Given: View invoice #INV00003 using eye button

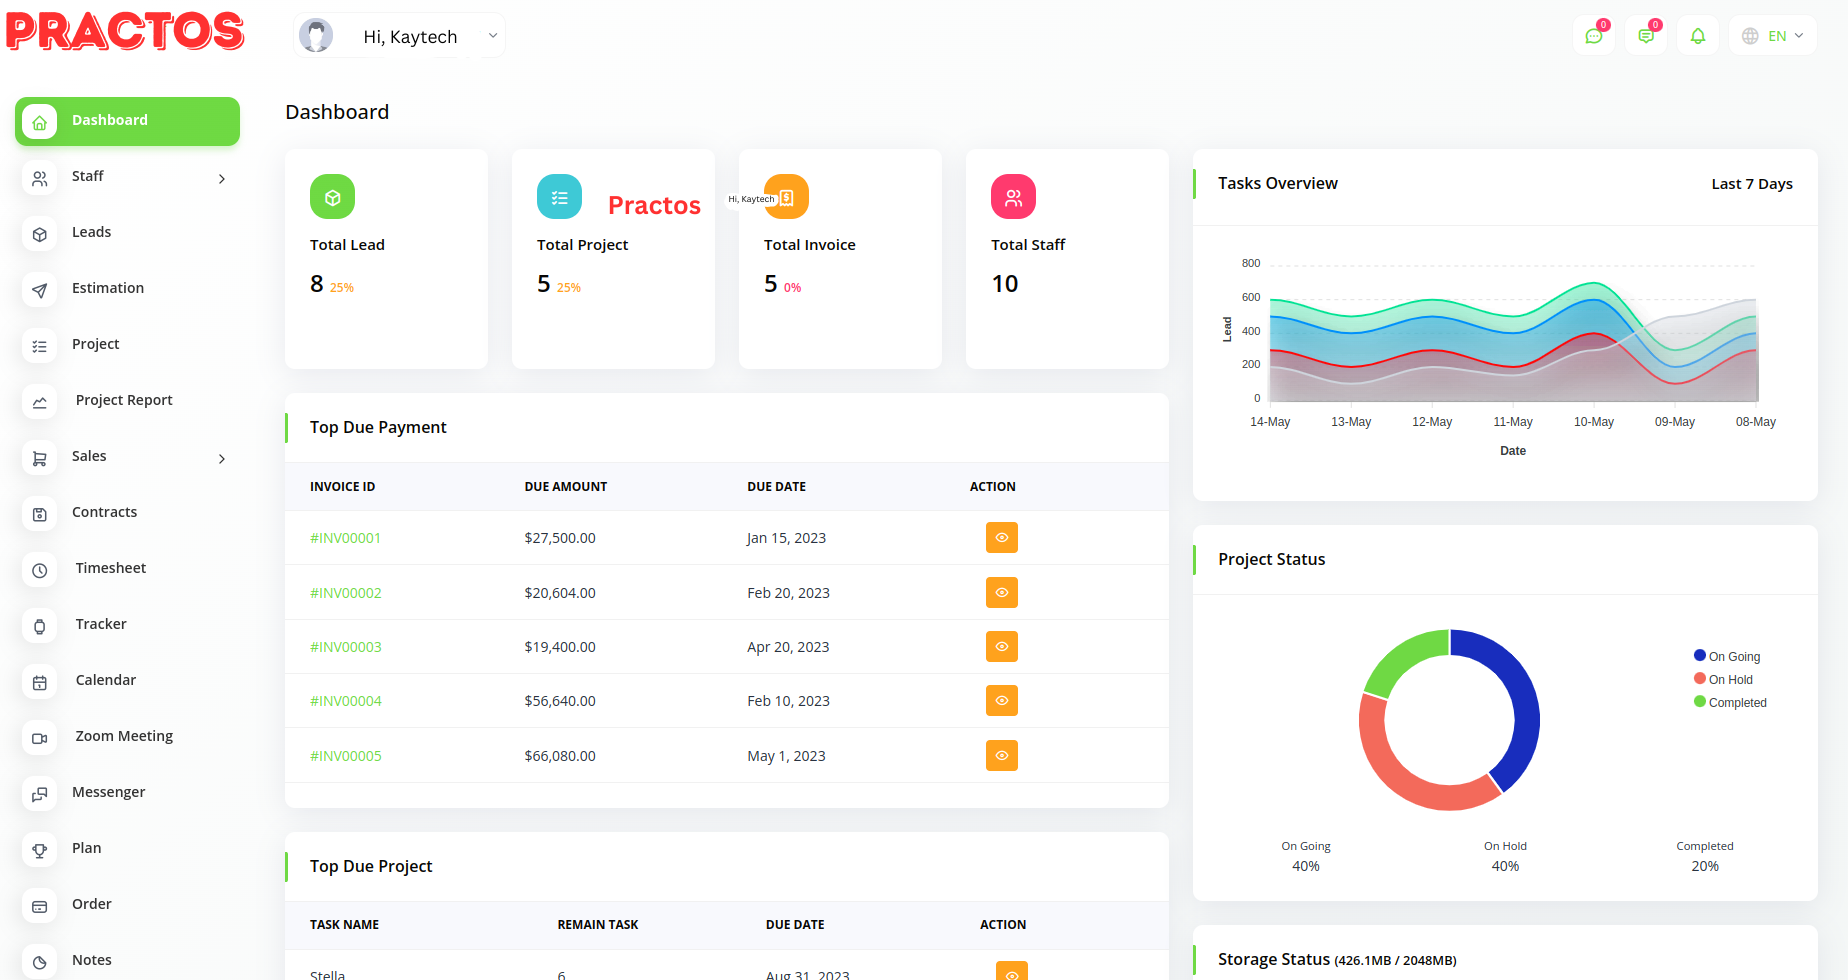Looking at the screenshot, I should 1001,647.
